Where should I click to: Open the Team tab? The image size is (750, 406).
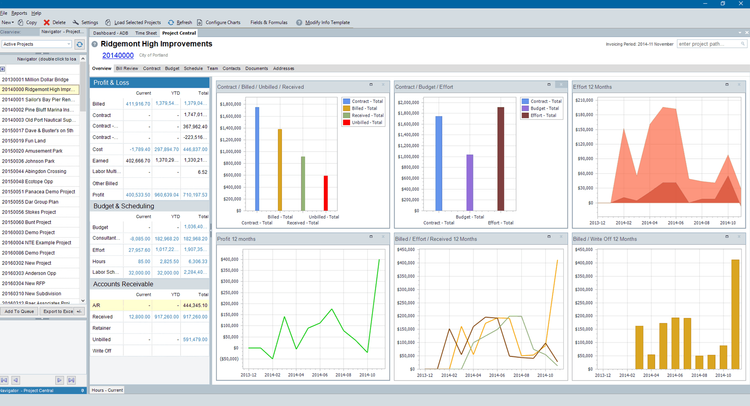pos(212,68)
